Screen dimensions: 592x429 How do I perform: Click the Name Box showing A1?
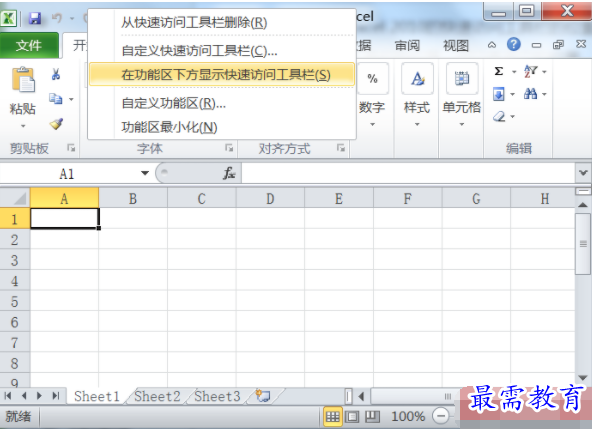point(68,173)
